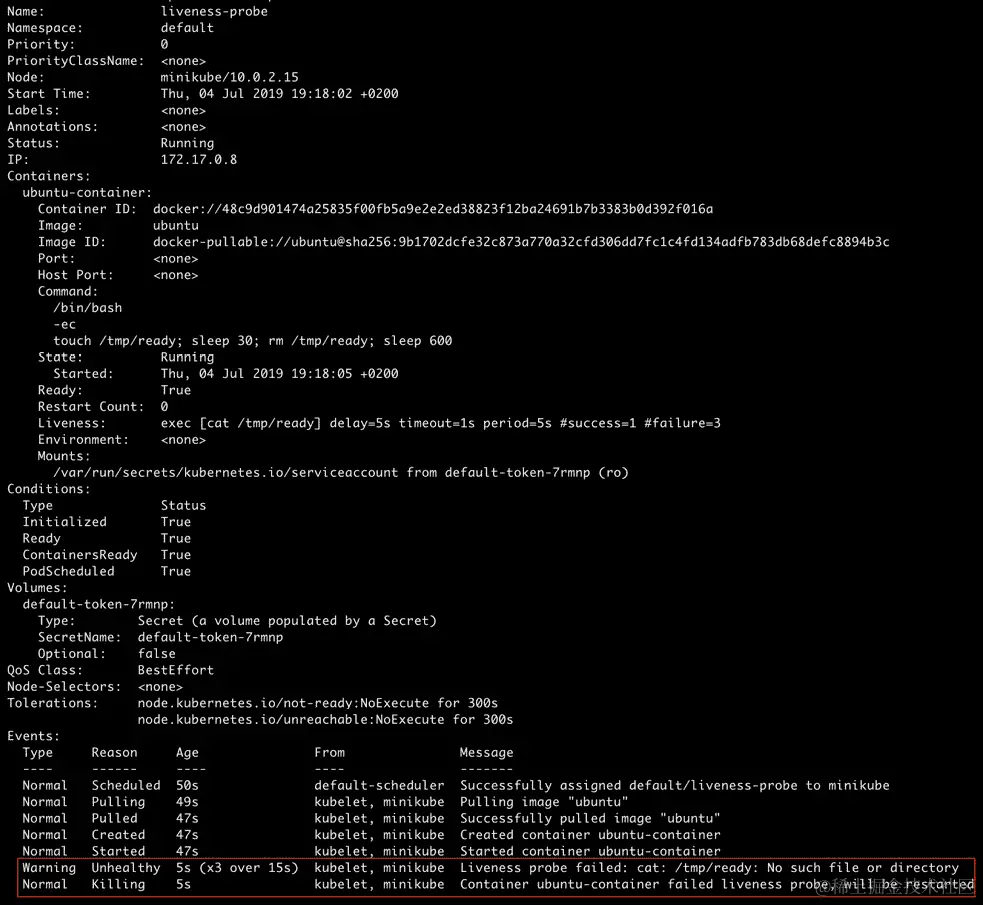This screenshot has width=983, height=905.
Task: Click the 'Warning' event type
Action: click(x=49, y=867)
